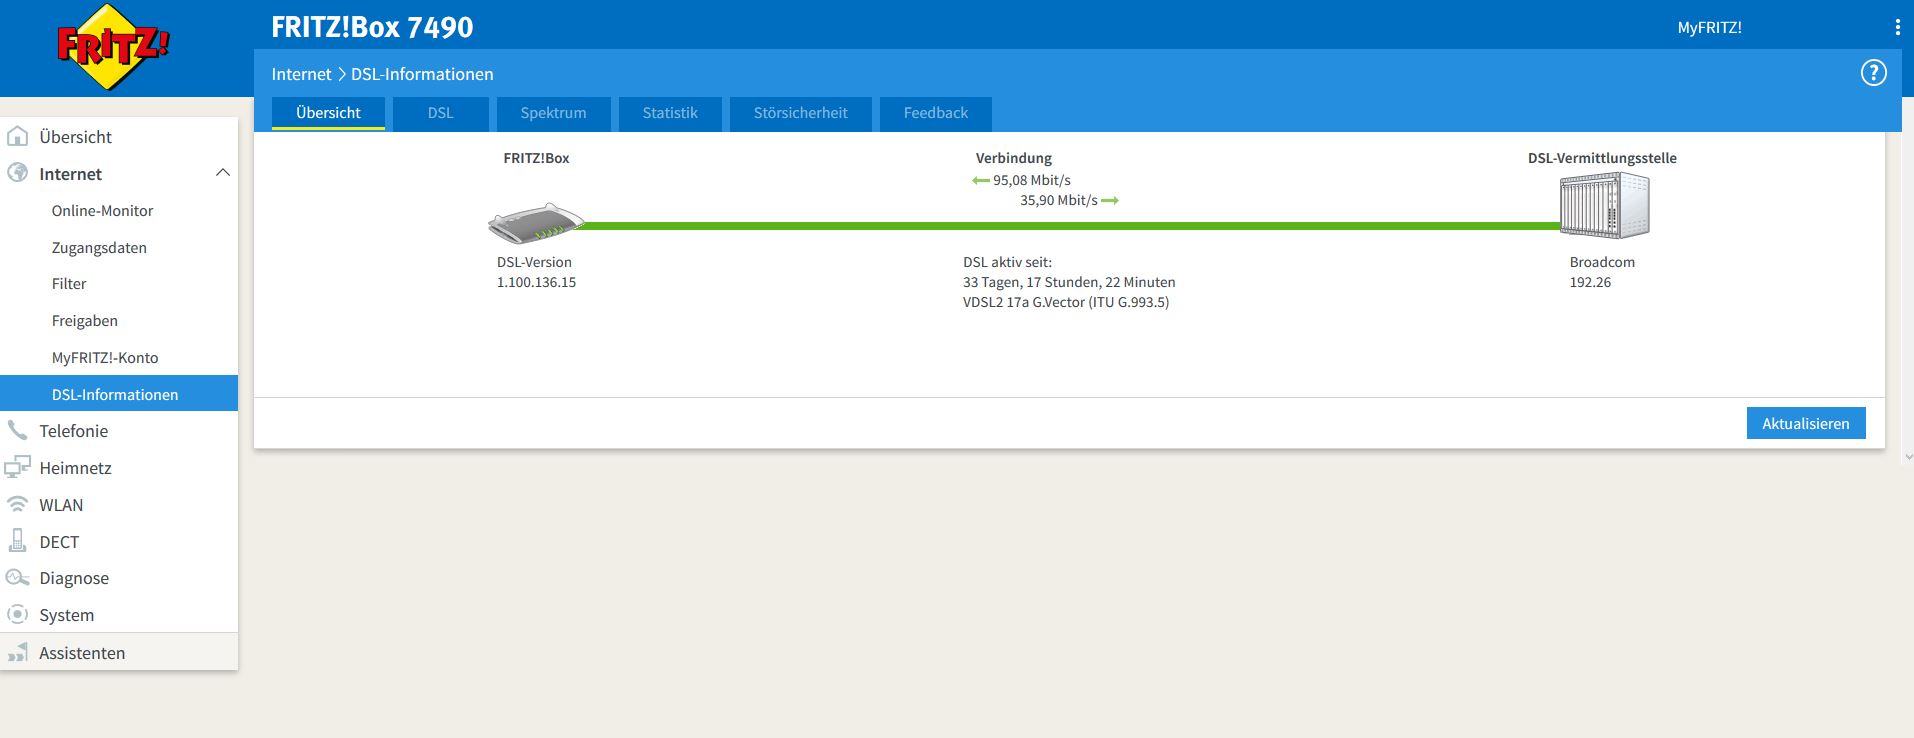Click the Verbindung heading

pos(1014,158)
